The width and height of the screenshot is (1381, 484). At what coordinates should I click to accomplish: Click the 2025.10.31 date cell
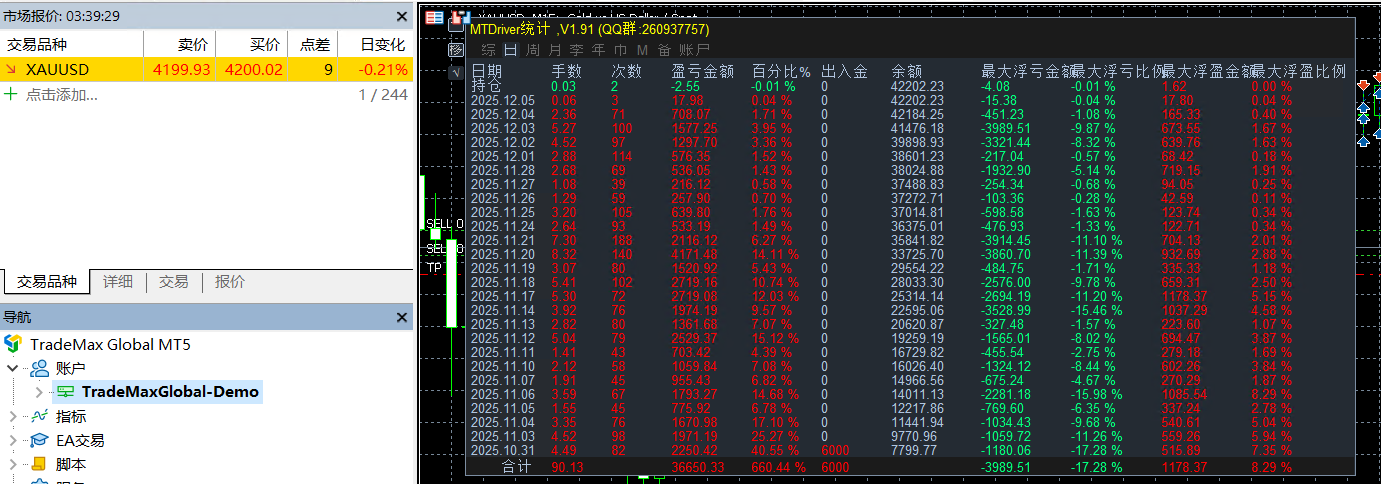coord(502,451)
